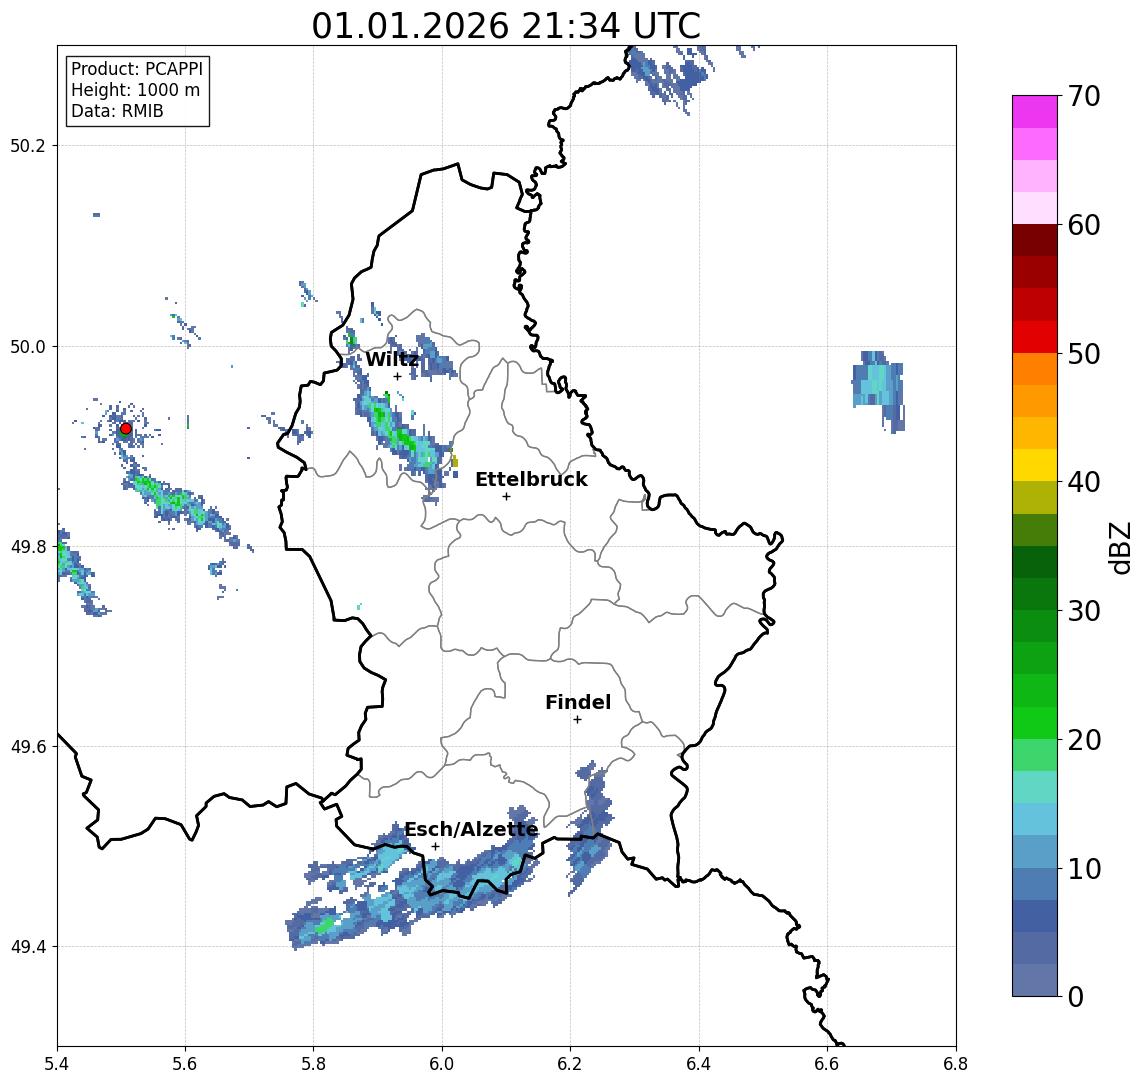Click the title "01.01.2026 21:34 UTC"

coord(506,26)
